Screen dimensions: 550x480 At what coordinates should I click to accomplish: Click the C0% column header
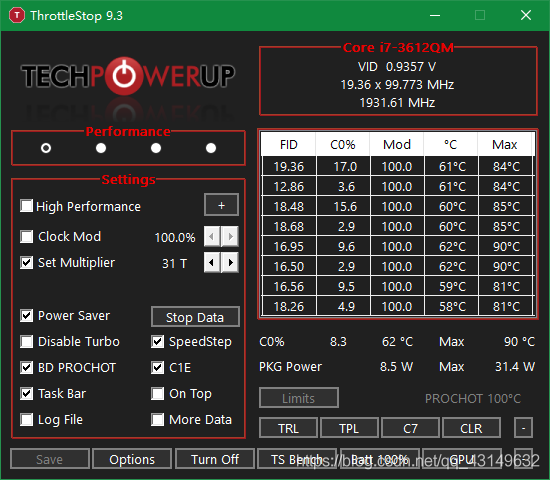pos(343,145)
